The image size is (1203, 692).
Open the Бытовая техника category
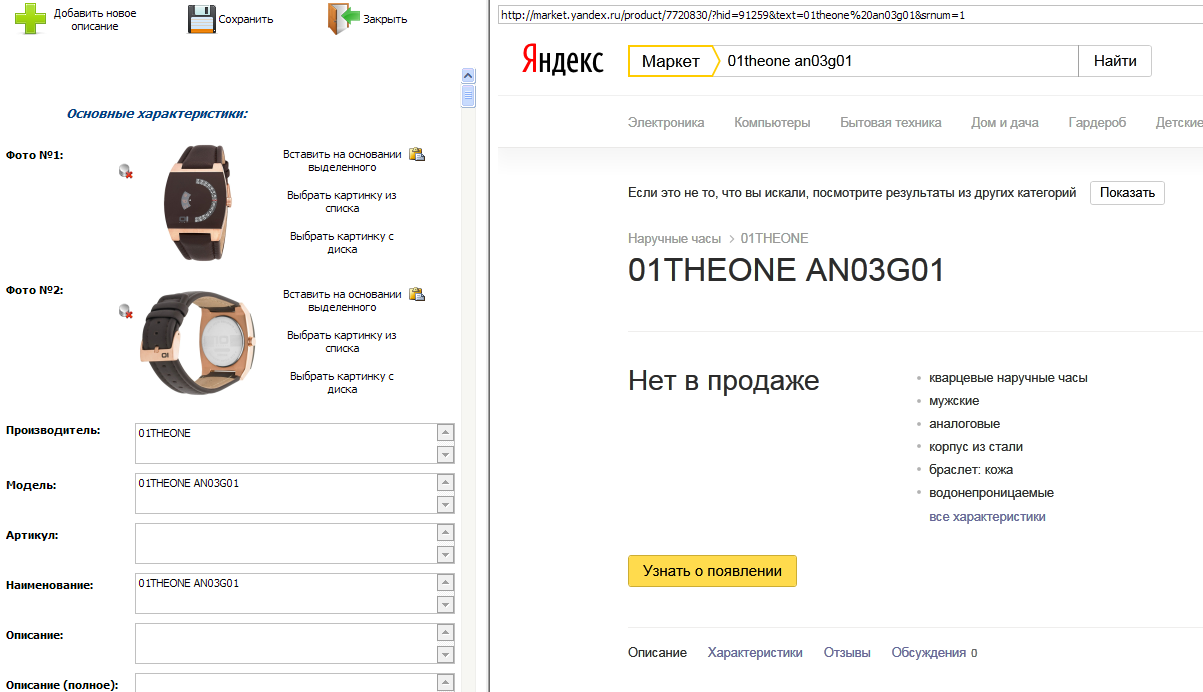click(891, 122)
